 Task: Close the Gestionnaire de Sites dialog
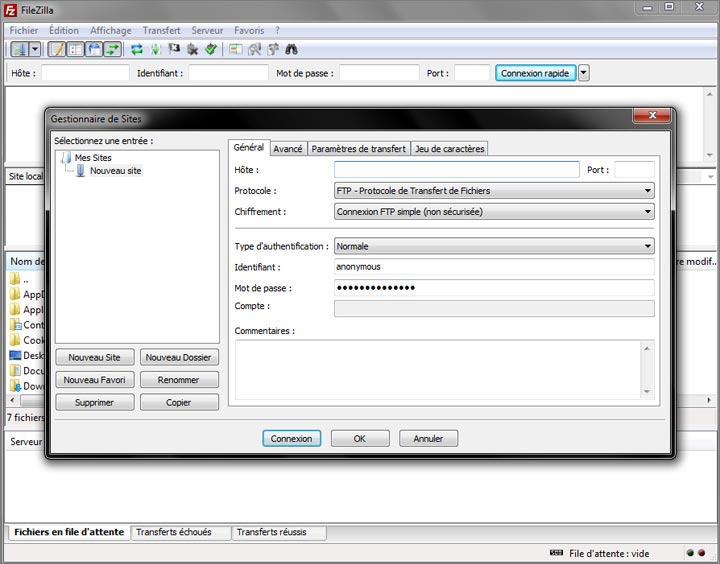click(652, 115)
